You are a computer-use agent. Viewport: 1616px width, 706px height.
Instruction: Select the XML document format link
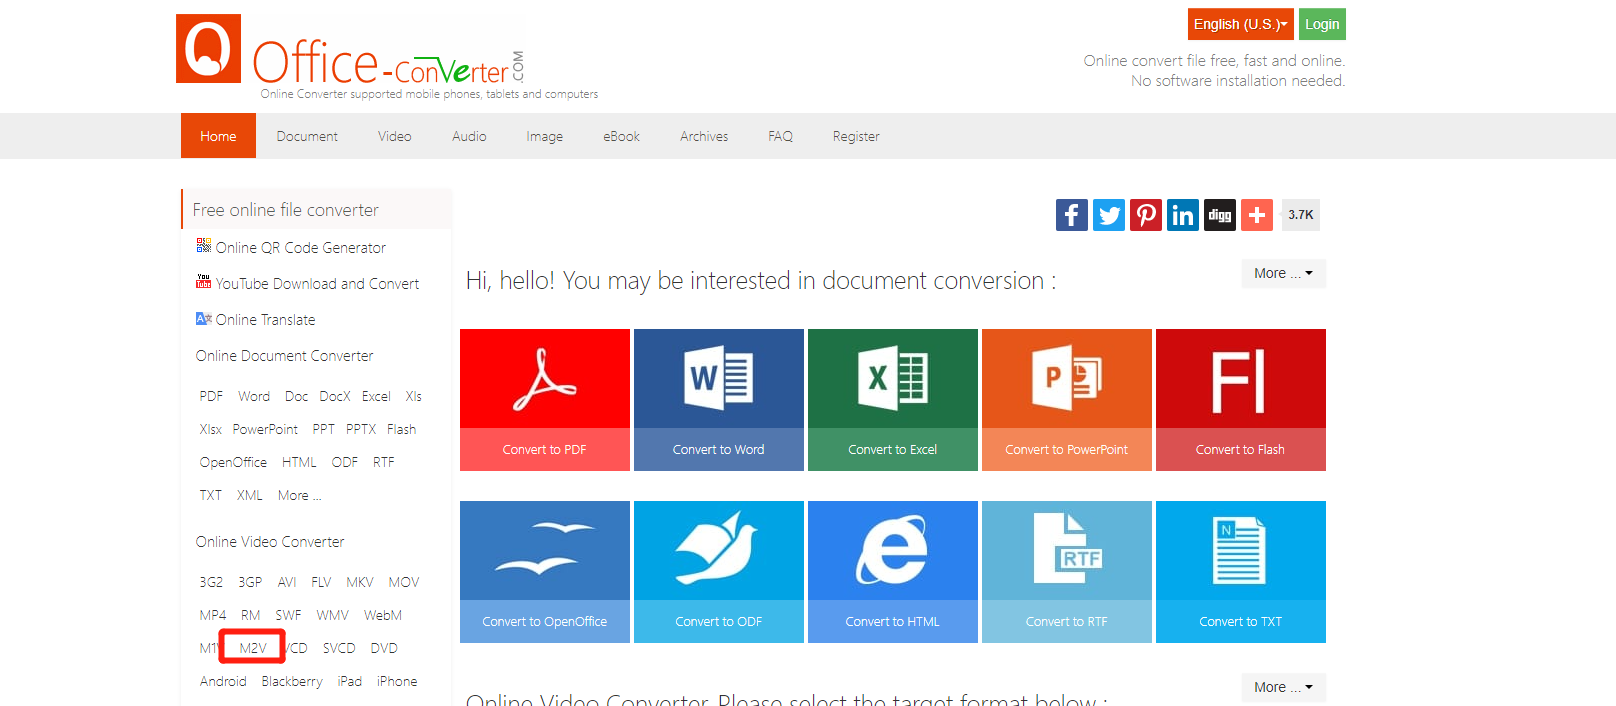pos(250,495)
